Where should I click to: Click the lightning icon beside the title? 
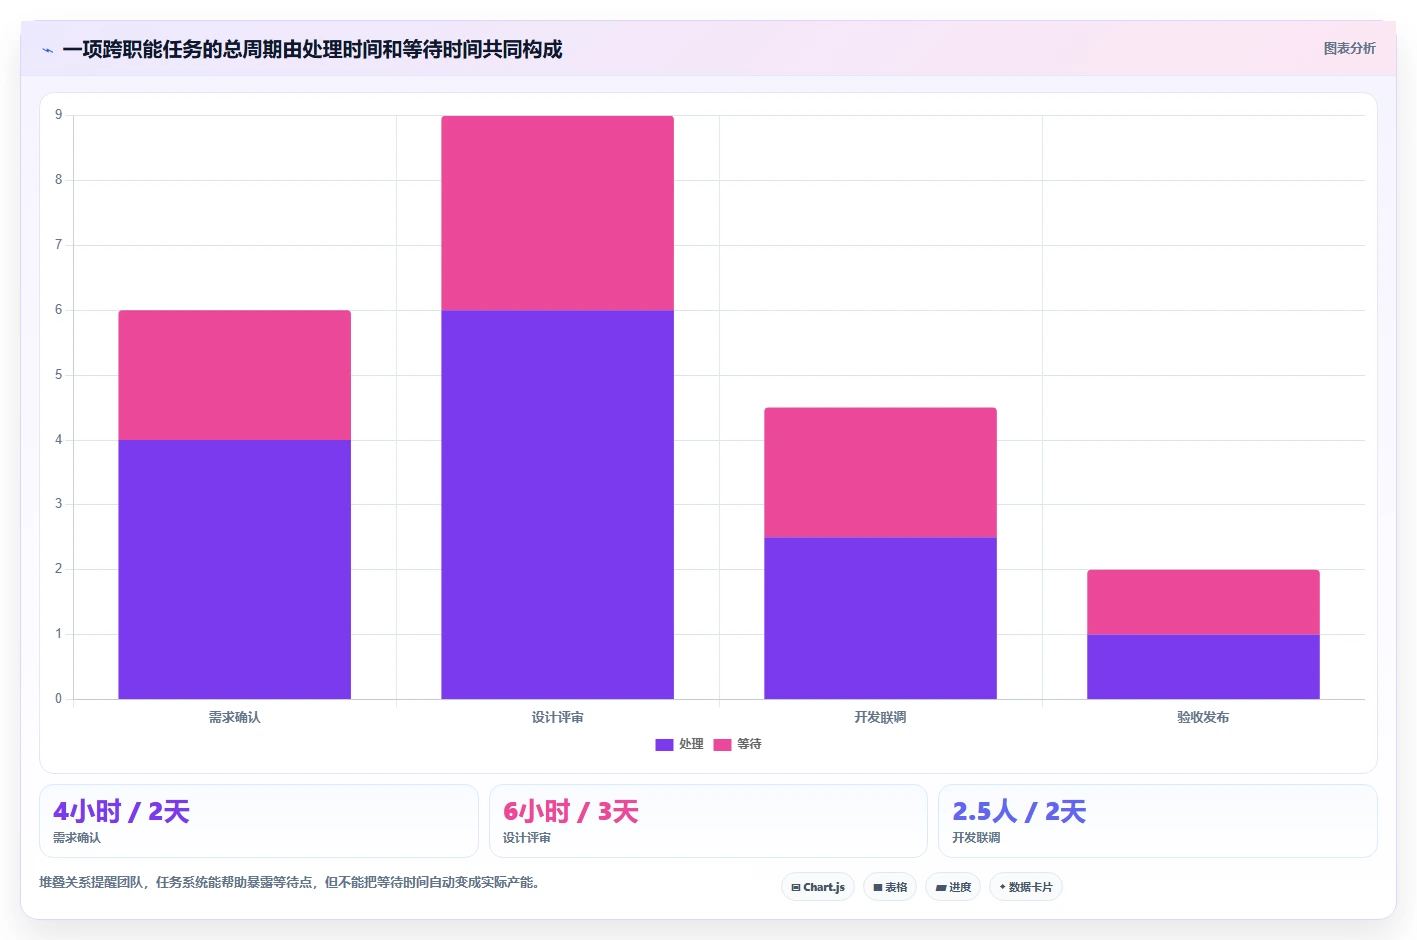[x=47, y=50]
